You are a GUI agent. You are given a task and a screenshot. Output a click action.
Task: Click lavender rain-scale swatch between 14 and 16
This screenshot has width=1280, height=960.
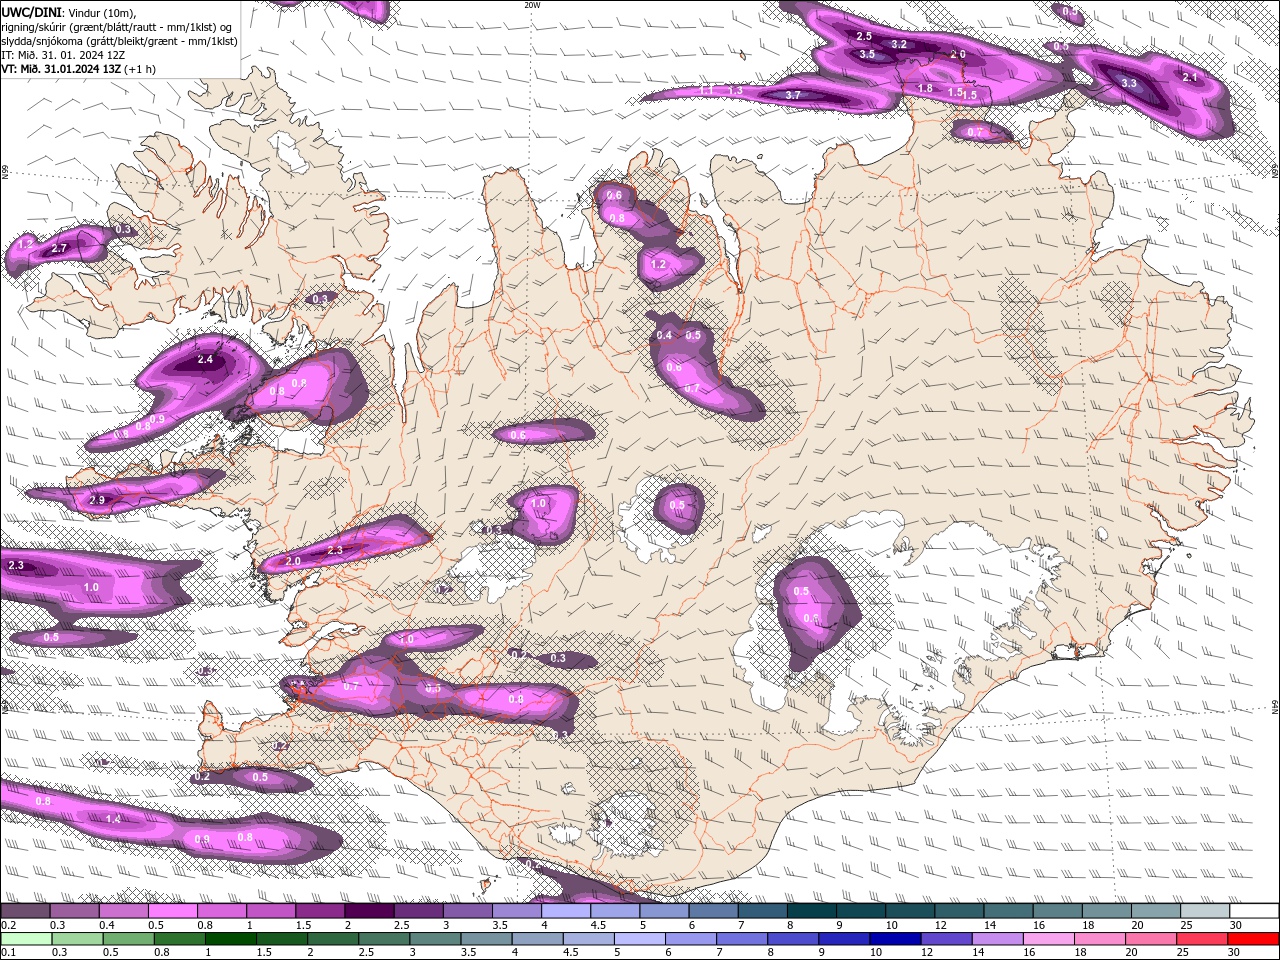click(x=997, y=939)
